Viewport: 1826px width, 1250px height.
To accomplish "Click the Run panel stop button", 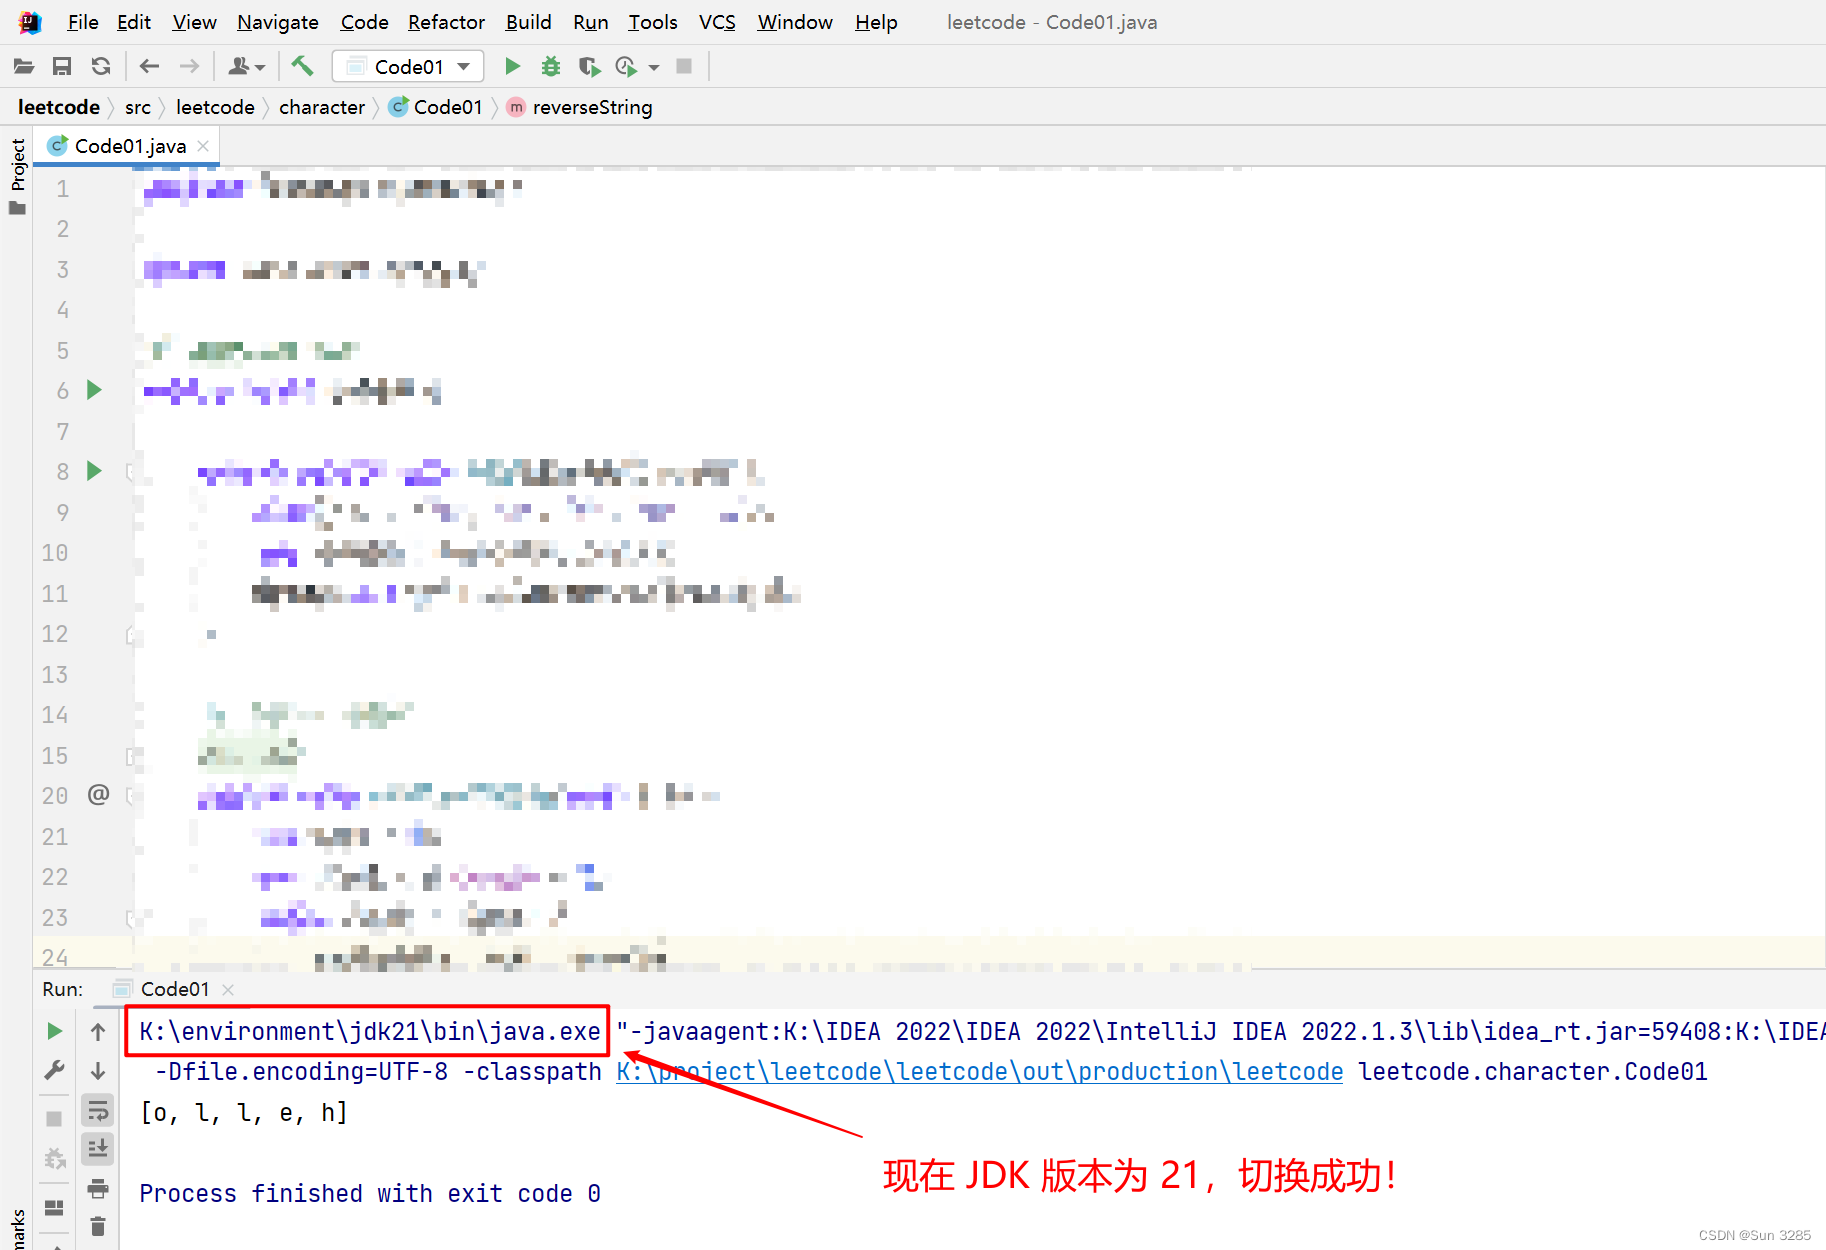I will (55, 1119).
